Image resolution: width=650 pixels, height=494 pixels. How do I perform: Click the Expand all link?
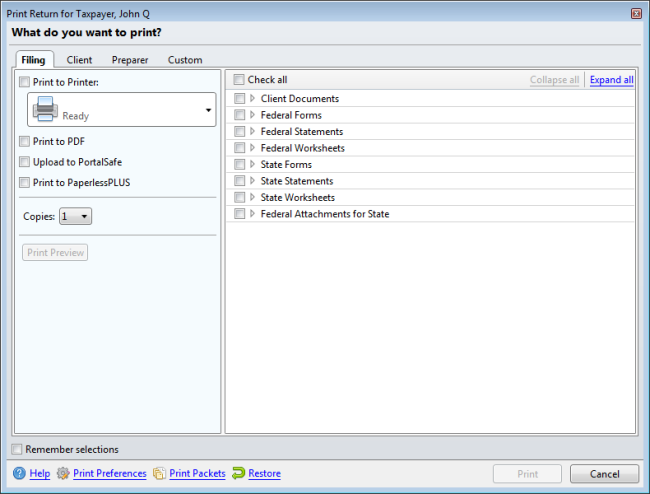[611, 80]
